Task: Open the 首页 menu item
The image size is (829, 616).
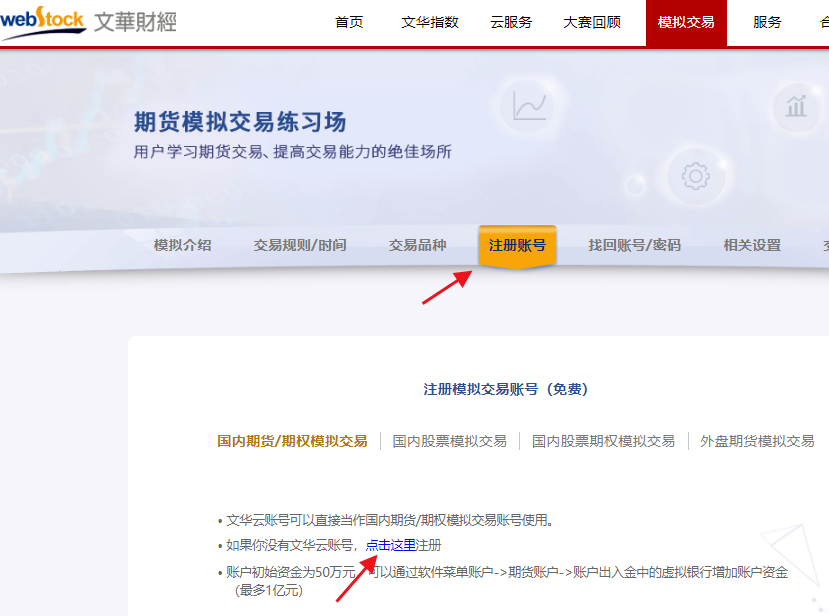Action: tap(349, 21)
